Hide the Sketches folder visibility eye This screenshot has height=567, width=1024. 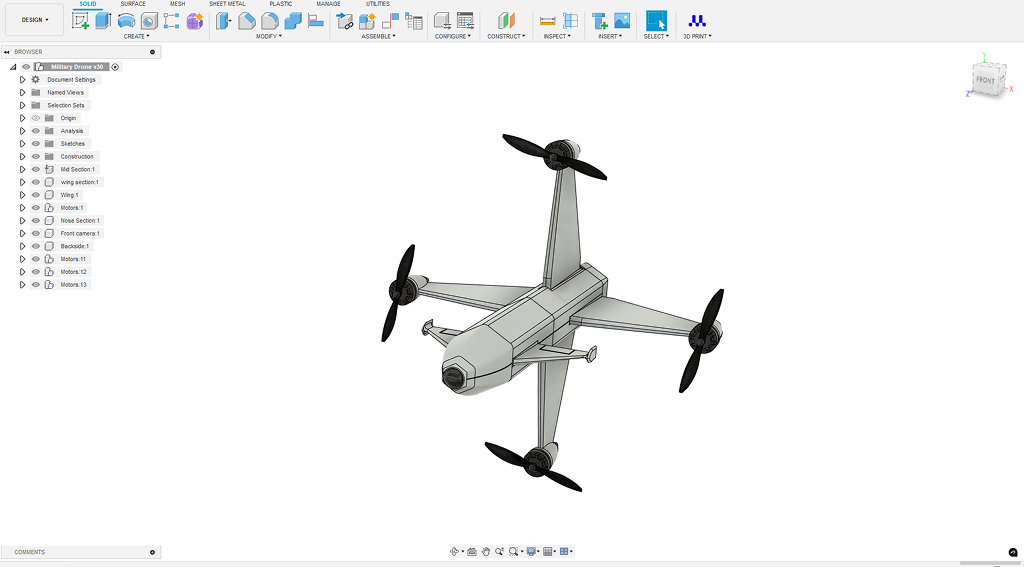(x=36, y=144)
